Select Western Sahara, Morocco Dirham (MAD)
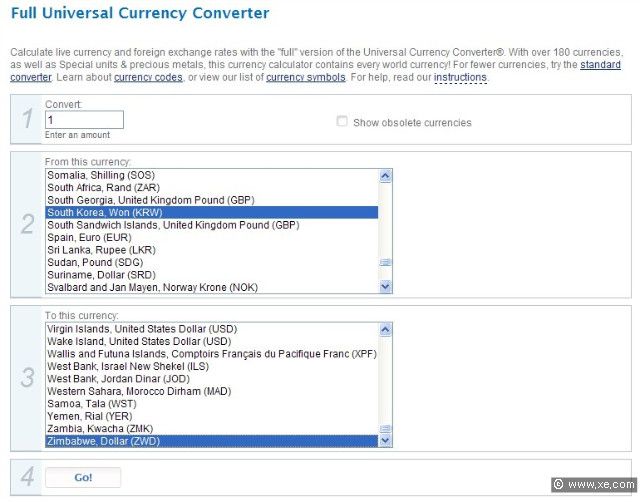 (x=211, y=391)
